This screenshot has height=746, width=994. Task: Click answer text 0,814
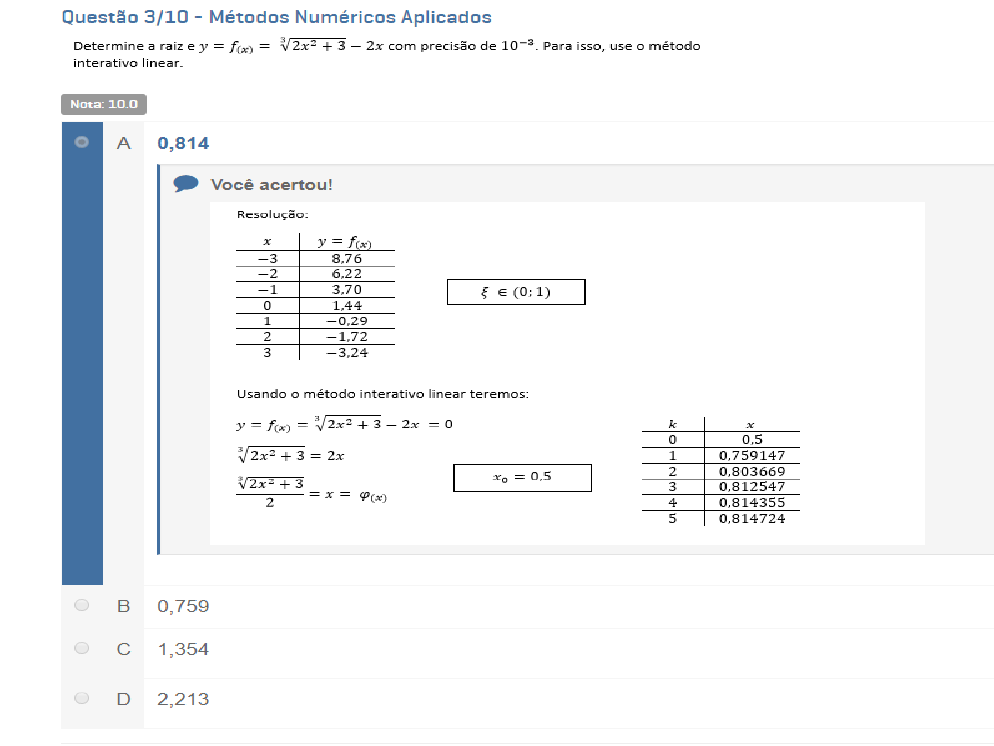click(x=183, y=143)
